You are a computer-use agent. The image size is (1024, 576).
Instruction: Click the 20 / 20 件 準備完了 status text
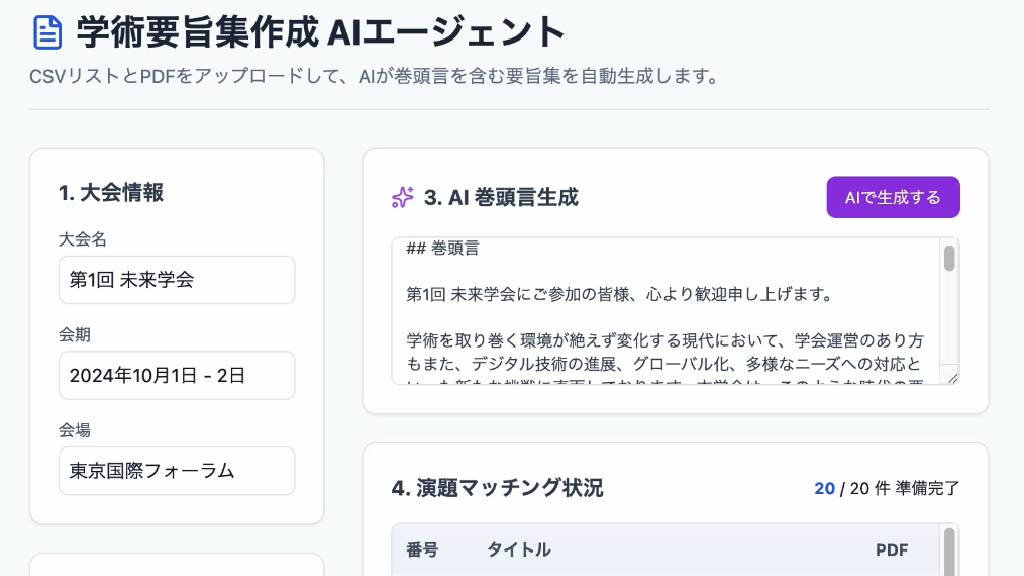(886, 488)
